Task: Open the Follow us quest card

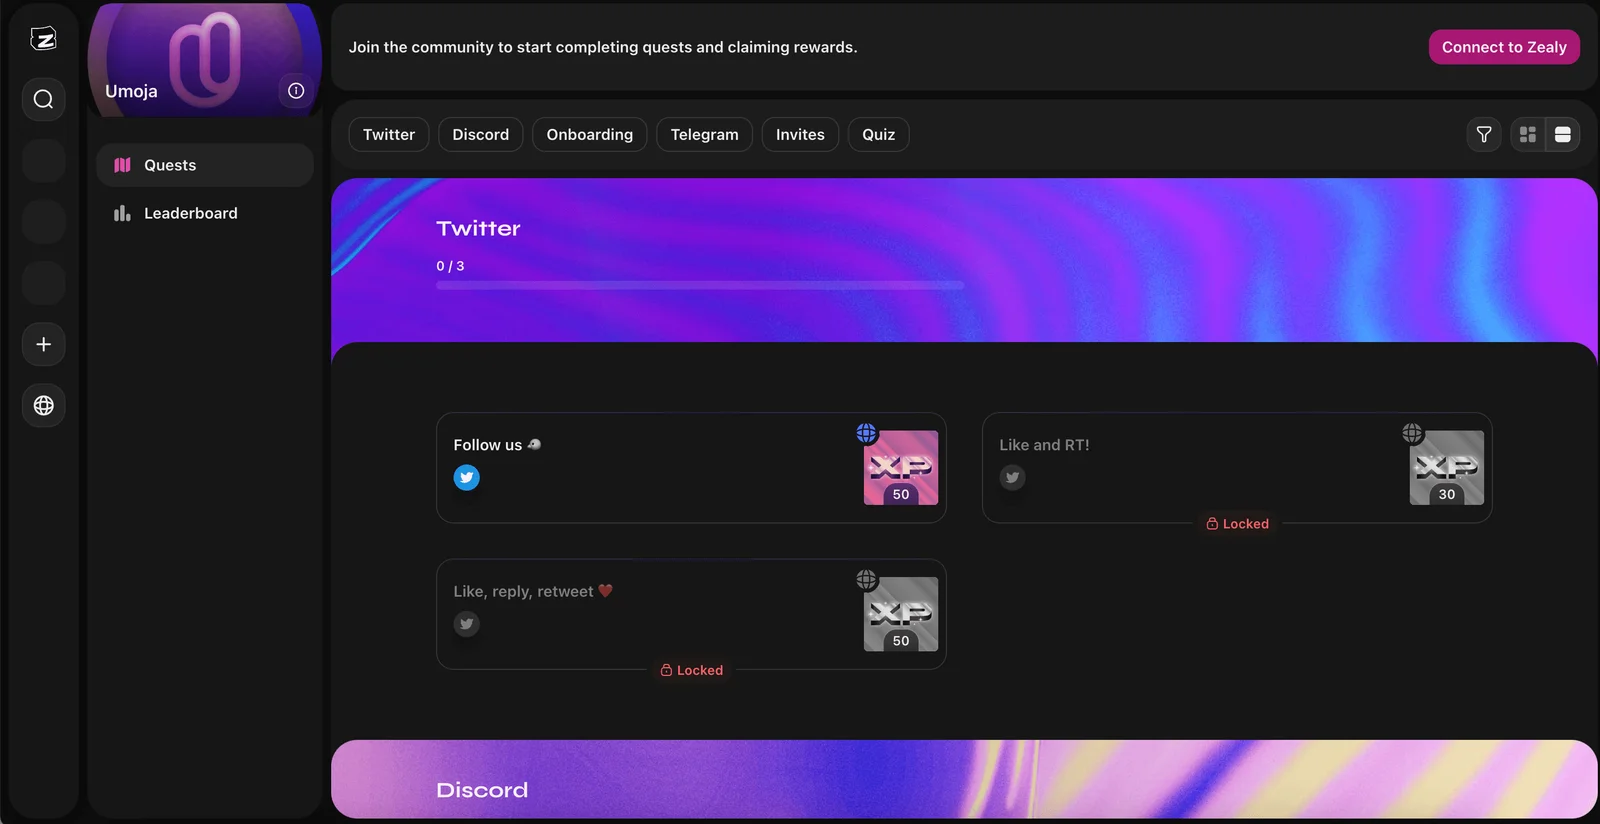Action: (x=691, y=468)
